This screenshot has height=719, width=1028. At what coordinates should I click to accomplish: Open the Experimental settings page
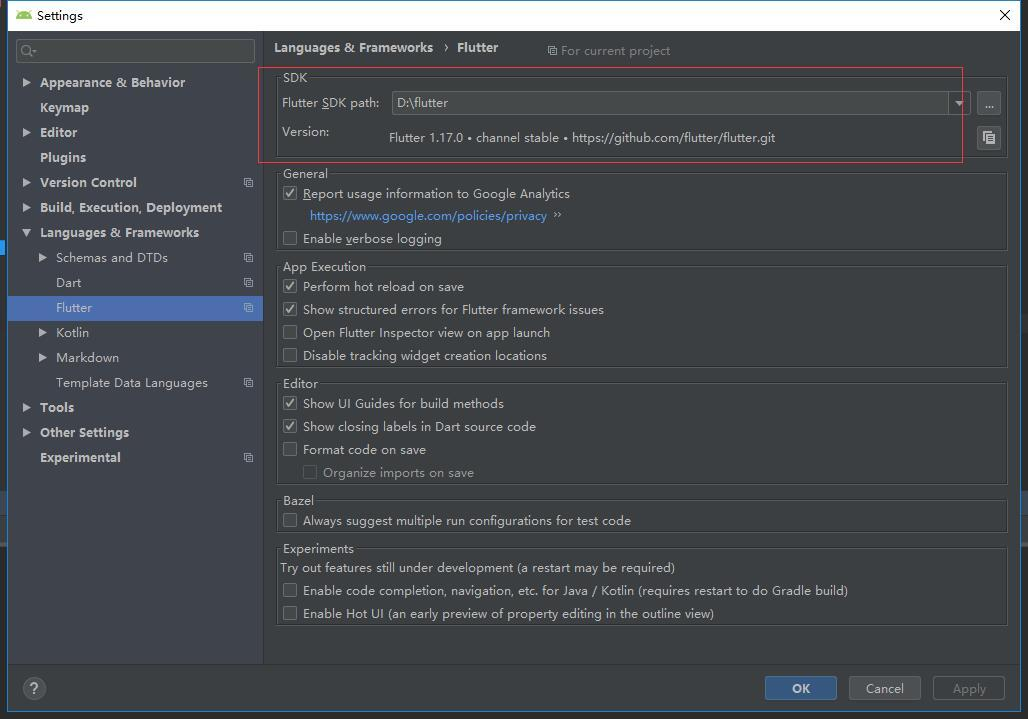click(x=80, y=457)
